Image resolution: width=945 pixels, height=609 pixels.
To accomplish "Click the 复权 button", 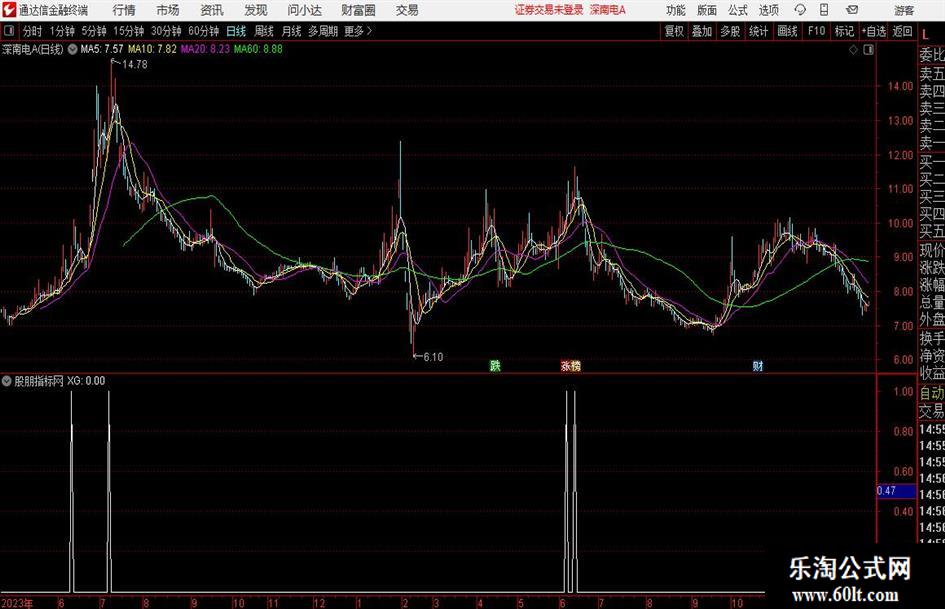I will click(x=674, y=31).
